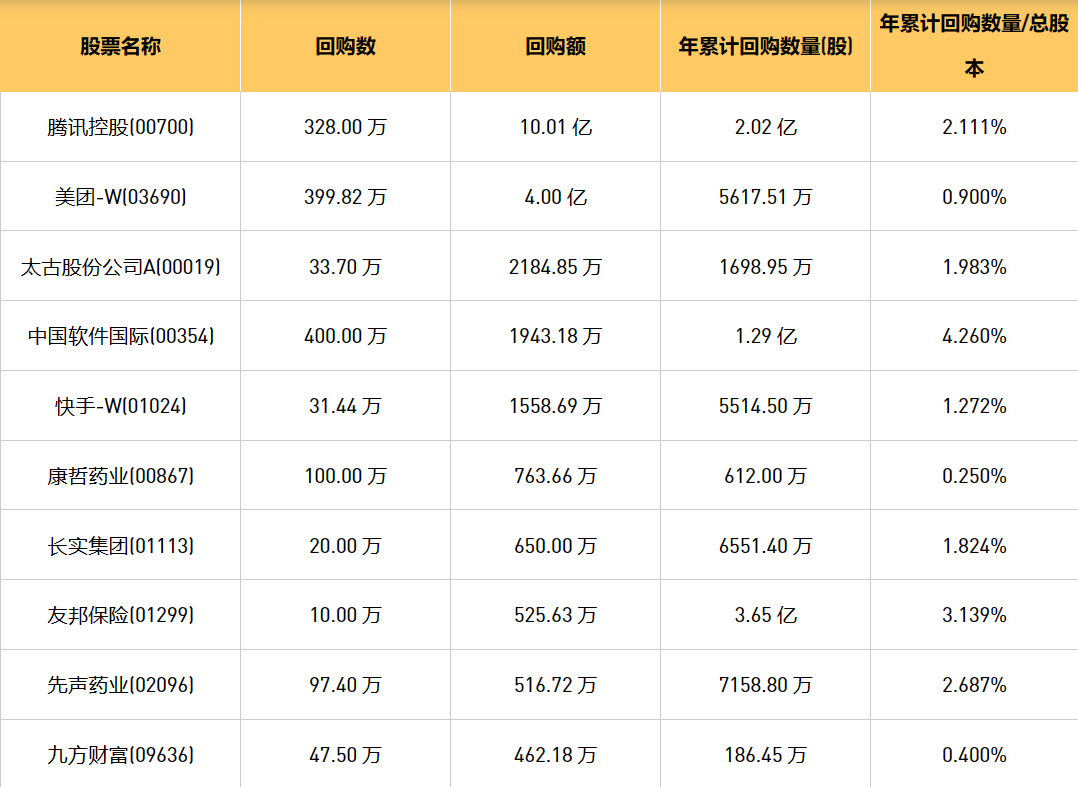This screenshot has width=1078, height=787.
Task: Select the 399.82 万 buyback count cell
Action: point(345,197)
